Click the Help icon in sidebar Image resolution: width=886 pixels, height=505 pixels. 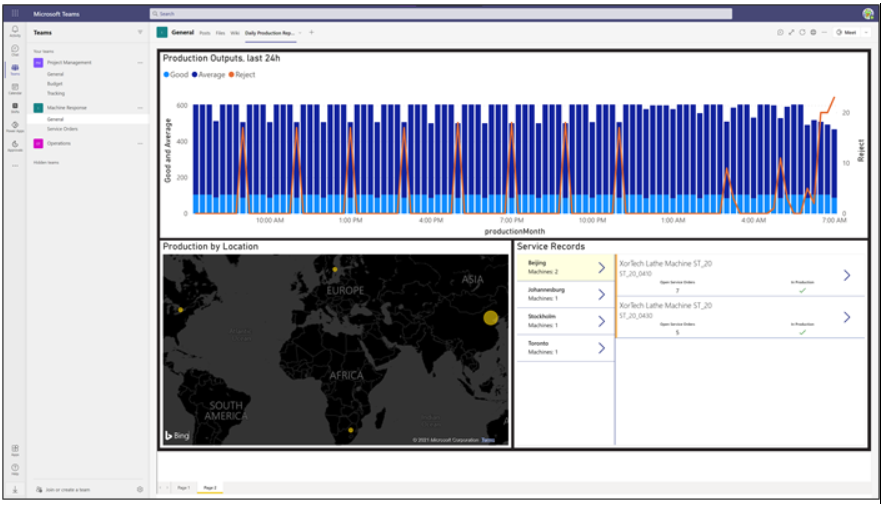coord(14,468)
